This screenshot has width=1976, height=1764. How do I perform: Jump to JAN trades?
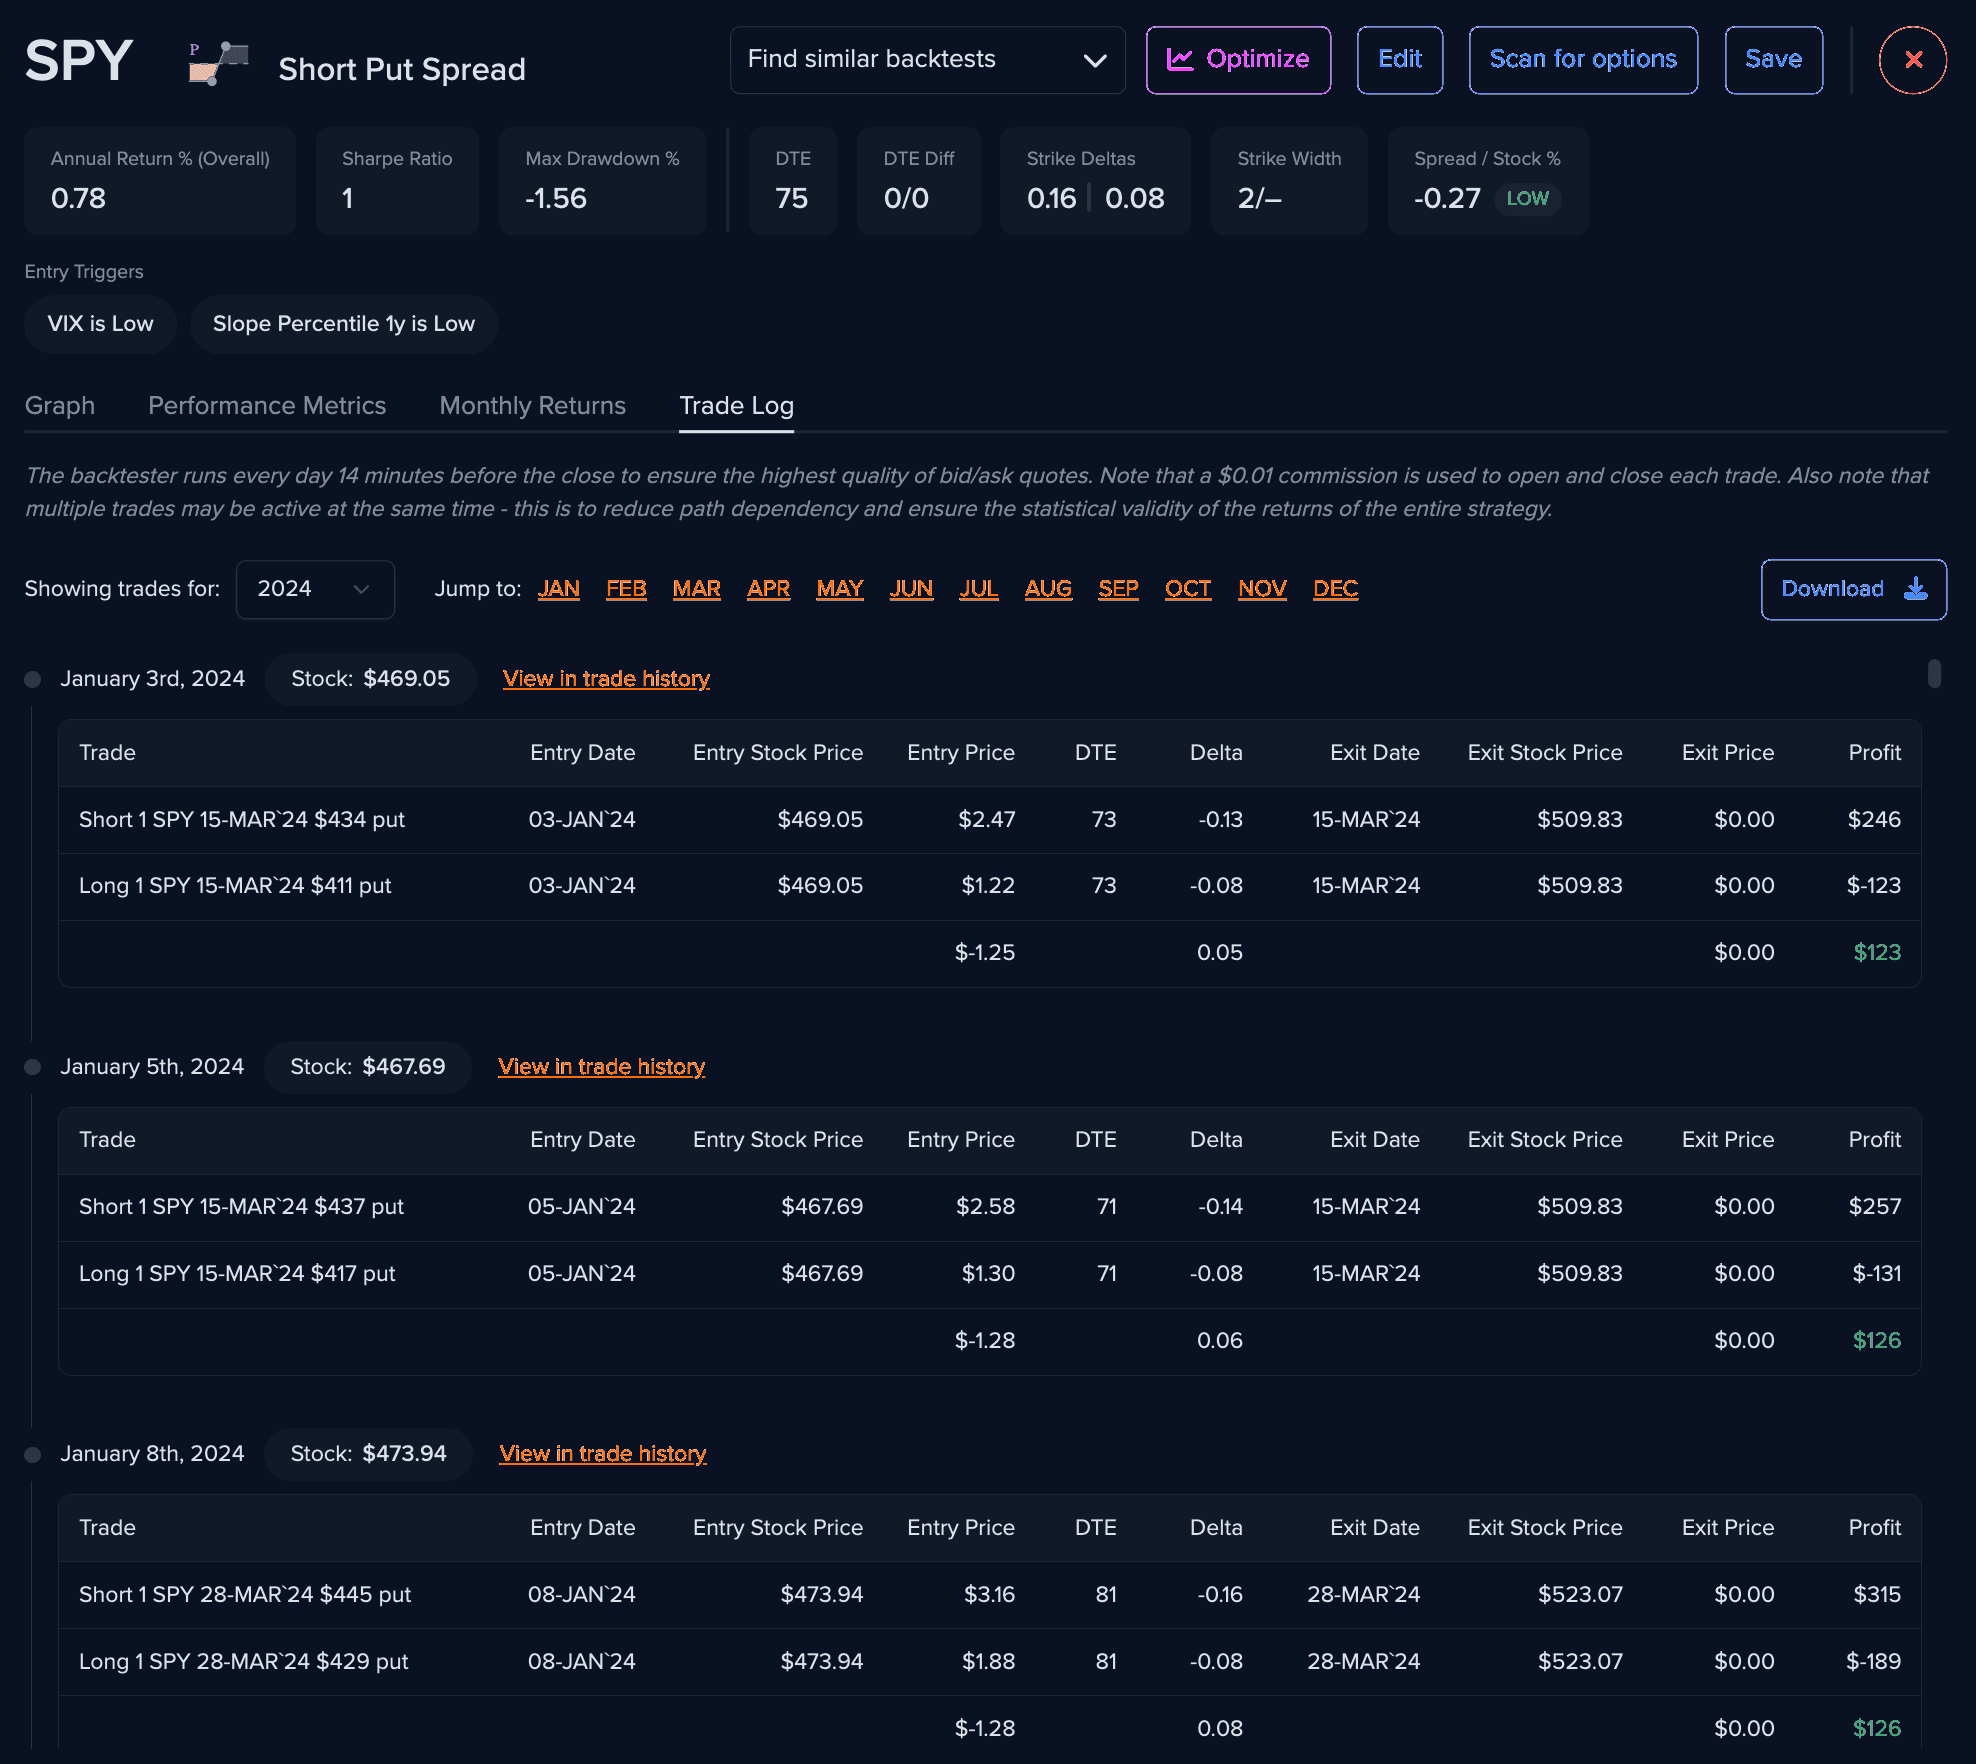coord(558,589)
